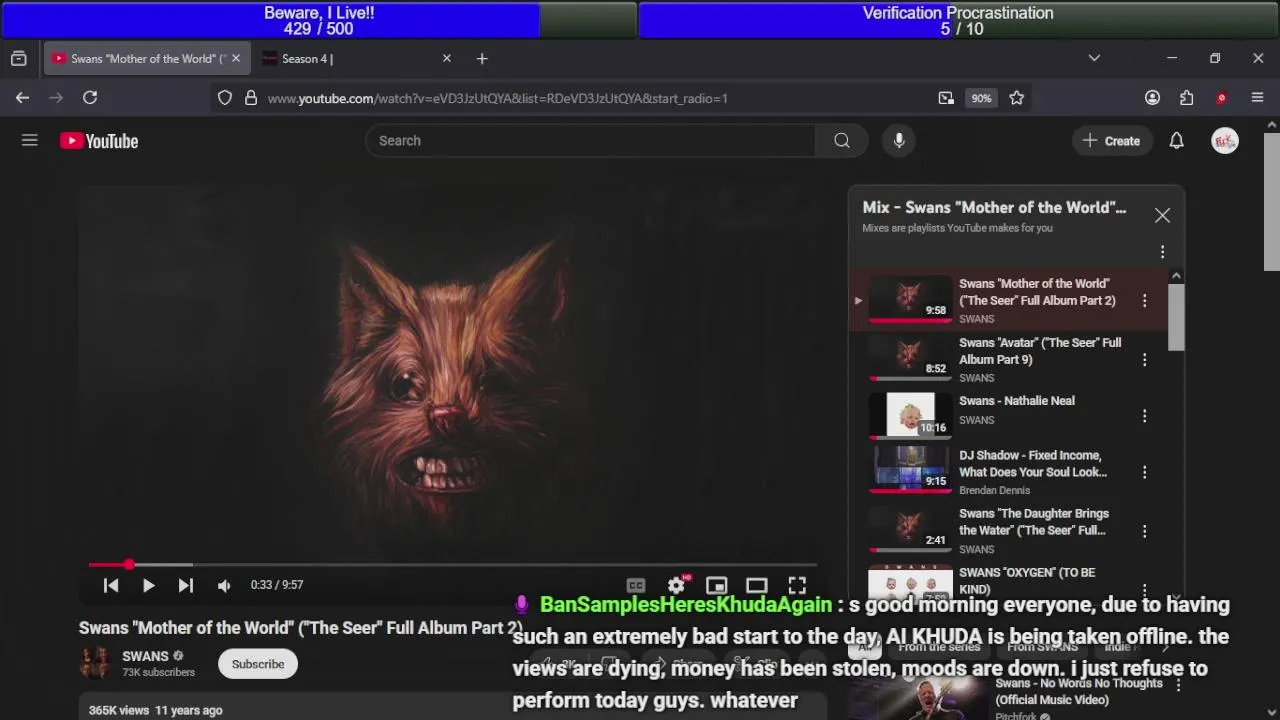View site security padlock info

point(251,98)
